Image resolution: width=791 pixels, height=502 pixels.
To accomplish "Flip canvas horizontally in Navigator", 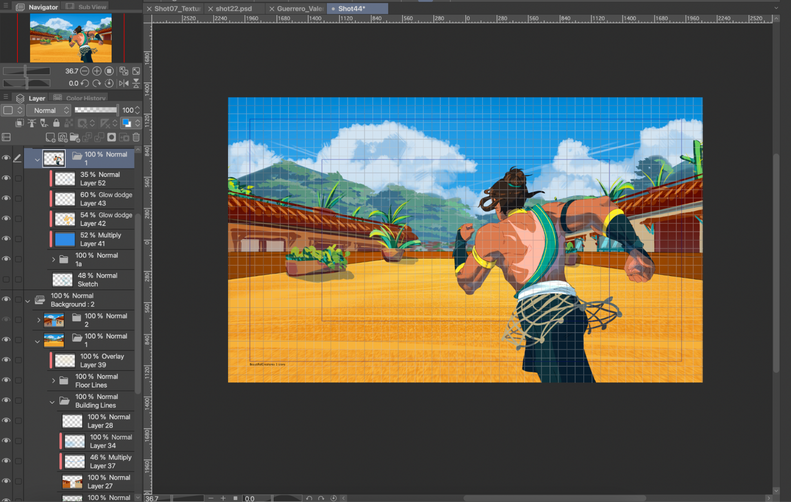I will [x=124, y=83].
